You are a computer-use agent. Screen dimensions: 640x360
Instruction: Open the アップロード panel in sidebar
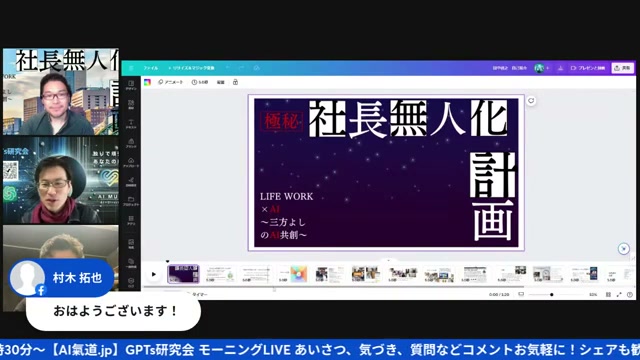click(x=131, y=163)
